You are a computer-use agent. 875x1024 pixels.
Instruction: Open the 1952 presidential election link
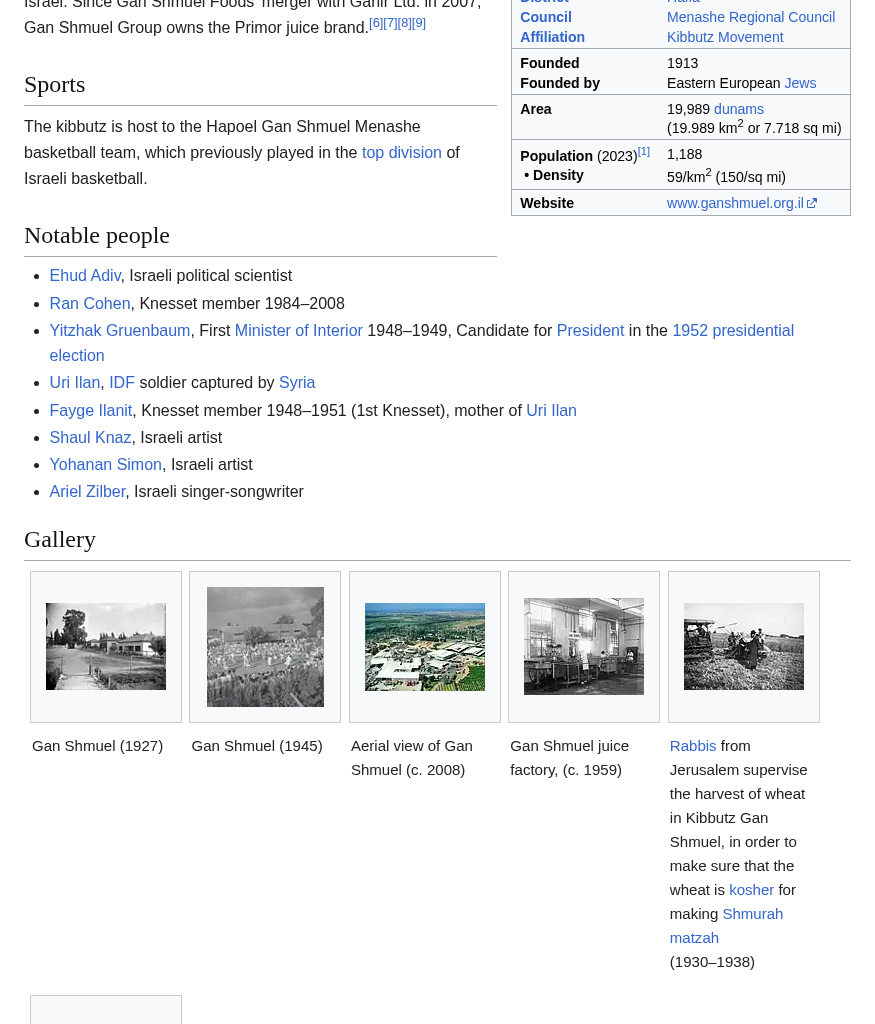tap(732, 331)
